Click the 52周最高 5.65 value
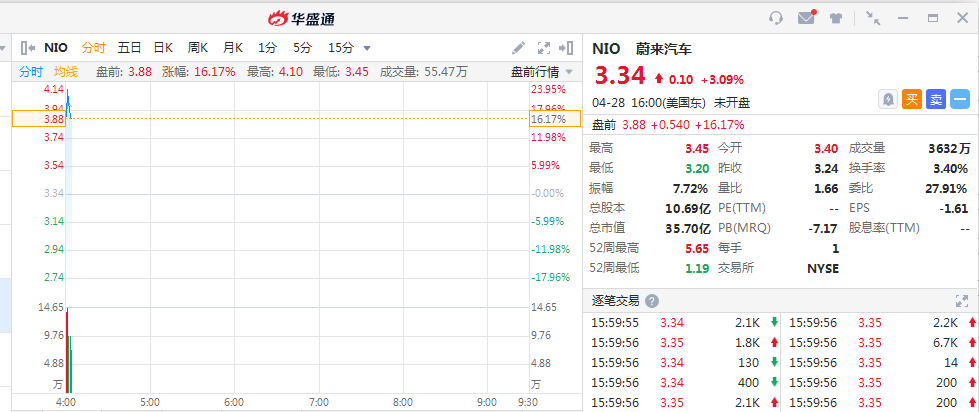 (x=697, y=248)
